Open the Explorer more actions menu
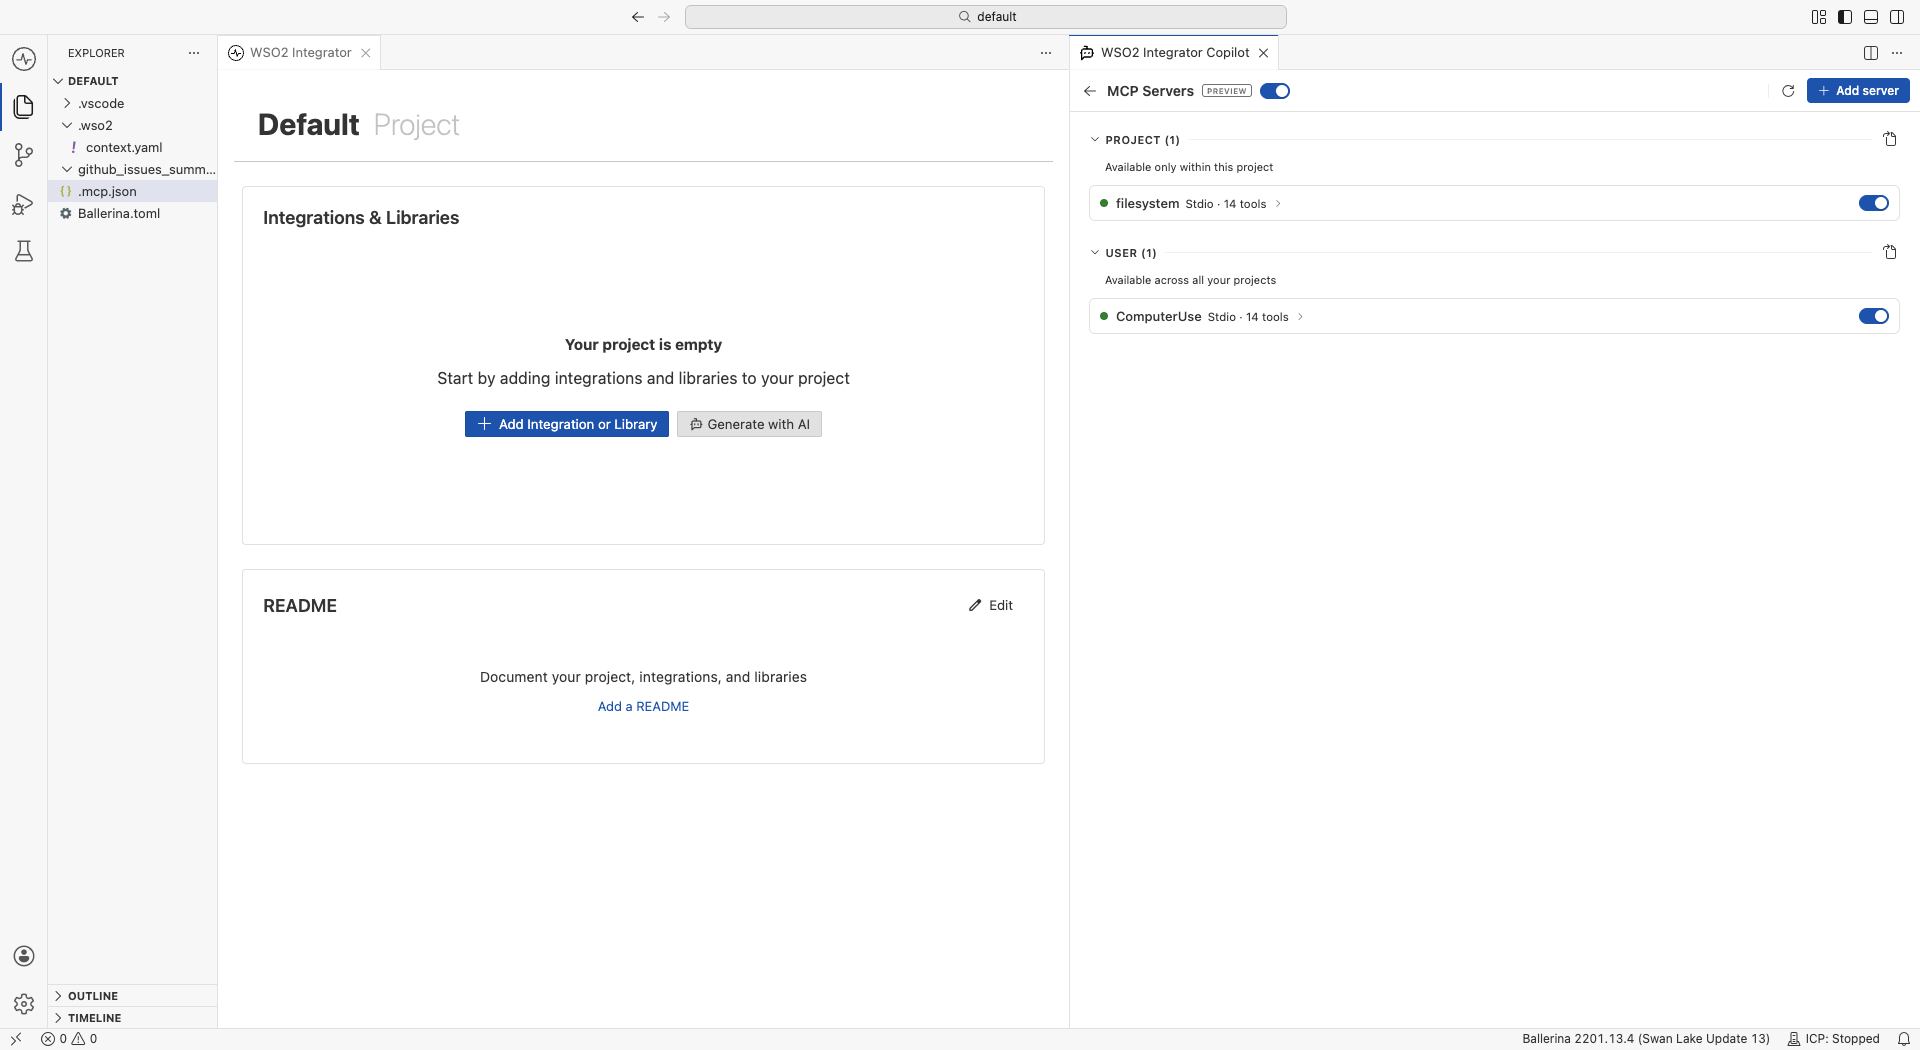This screenshot has width=1920, height=1050. tap(194, 53)
